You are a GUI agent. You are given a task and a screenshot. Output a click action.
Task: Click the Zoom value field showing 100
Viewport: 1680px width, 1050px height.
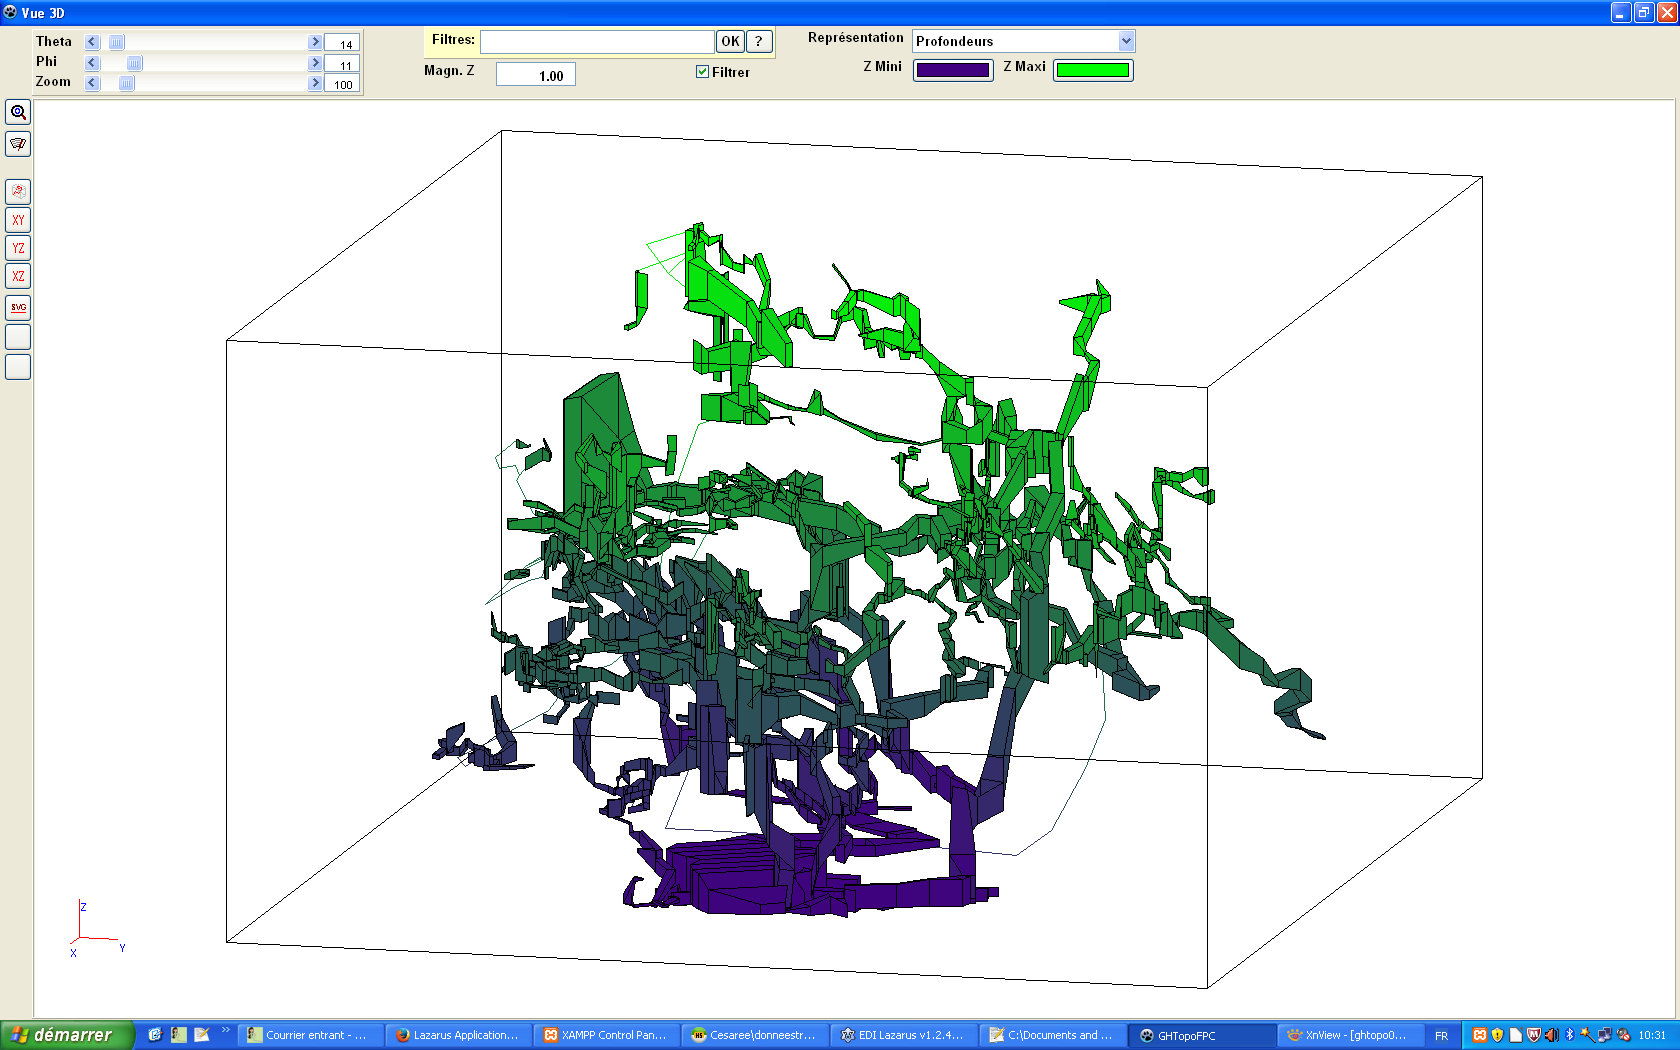coord(342,84)
